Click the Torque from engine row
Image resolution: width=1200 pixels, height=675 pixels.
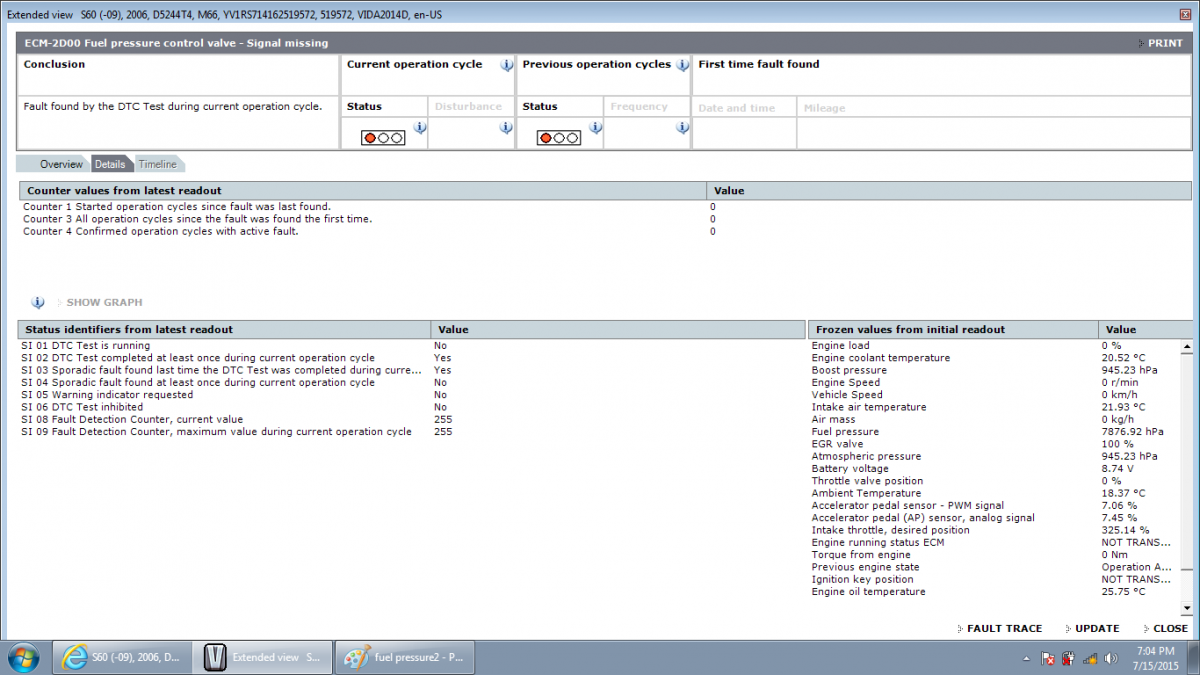click(994, 555)
